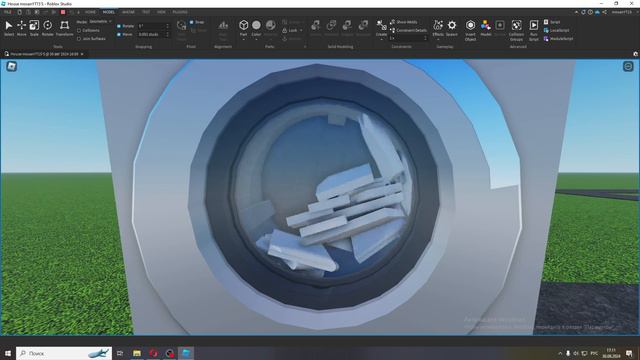Click the share icon in title ribbon

click(604, 12)
